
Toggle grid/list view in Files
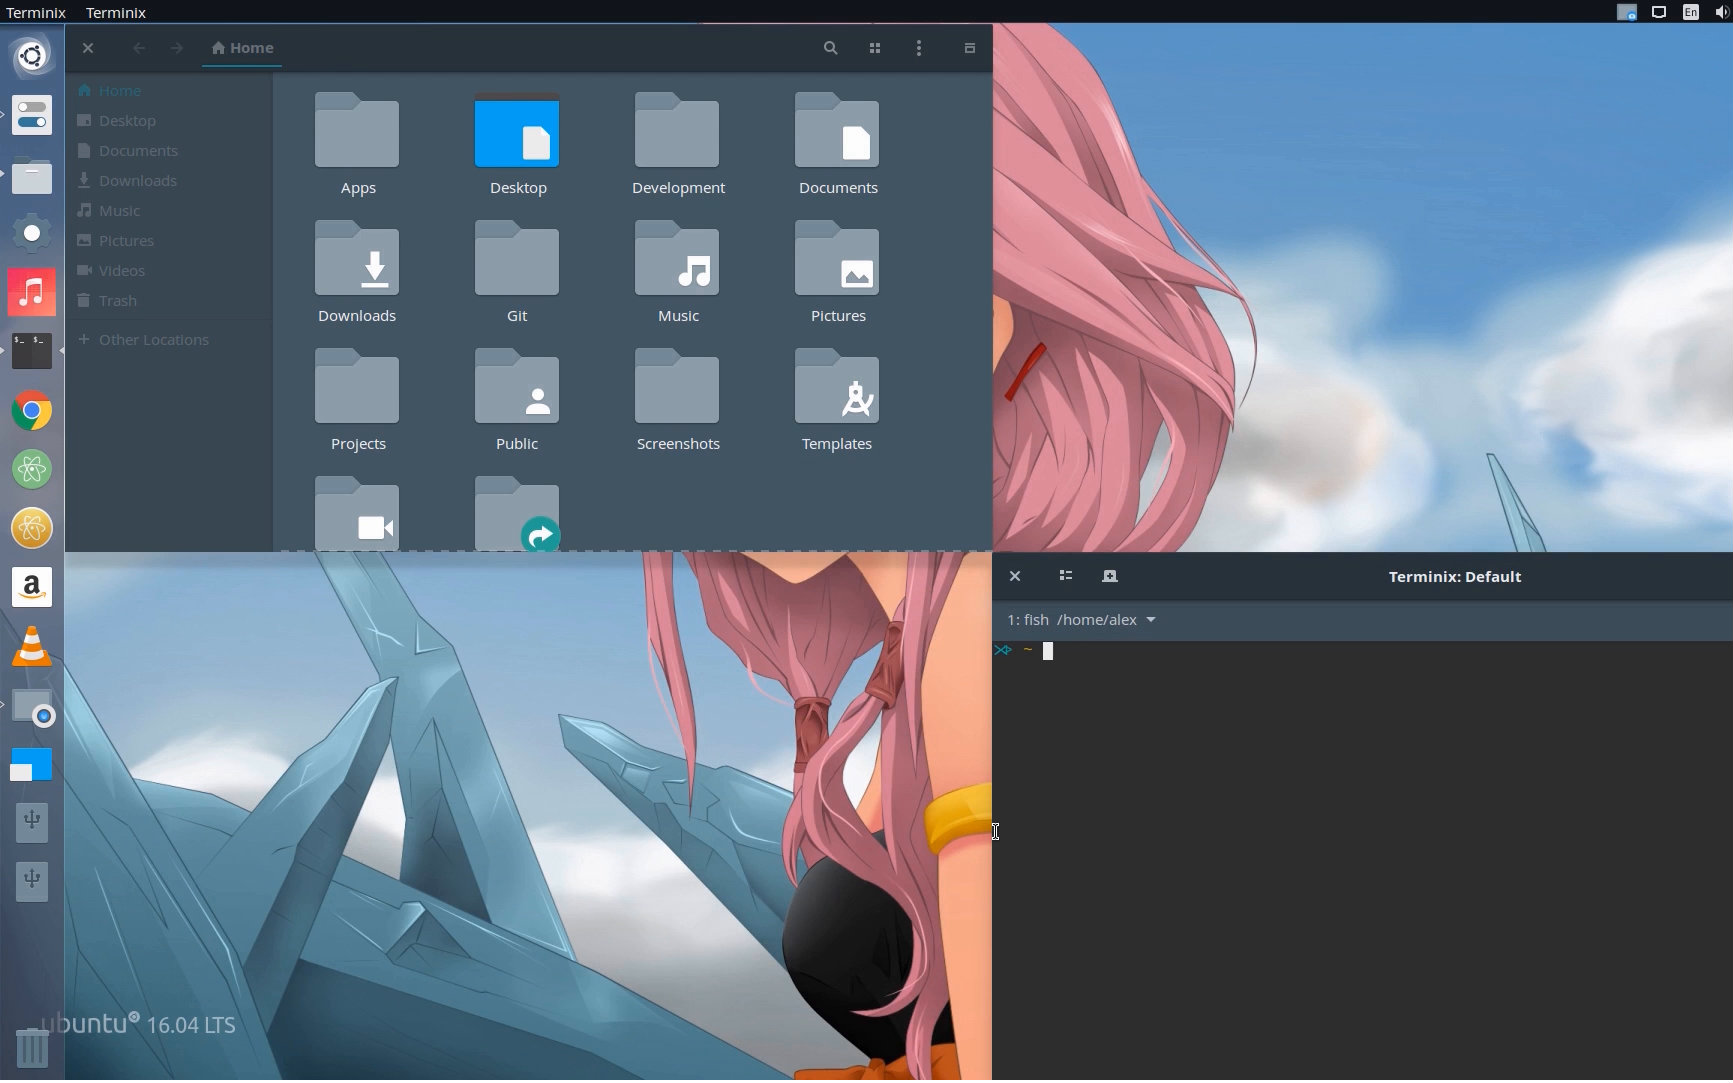pos(875,48)
